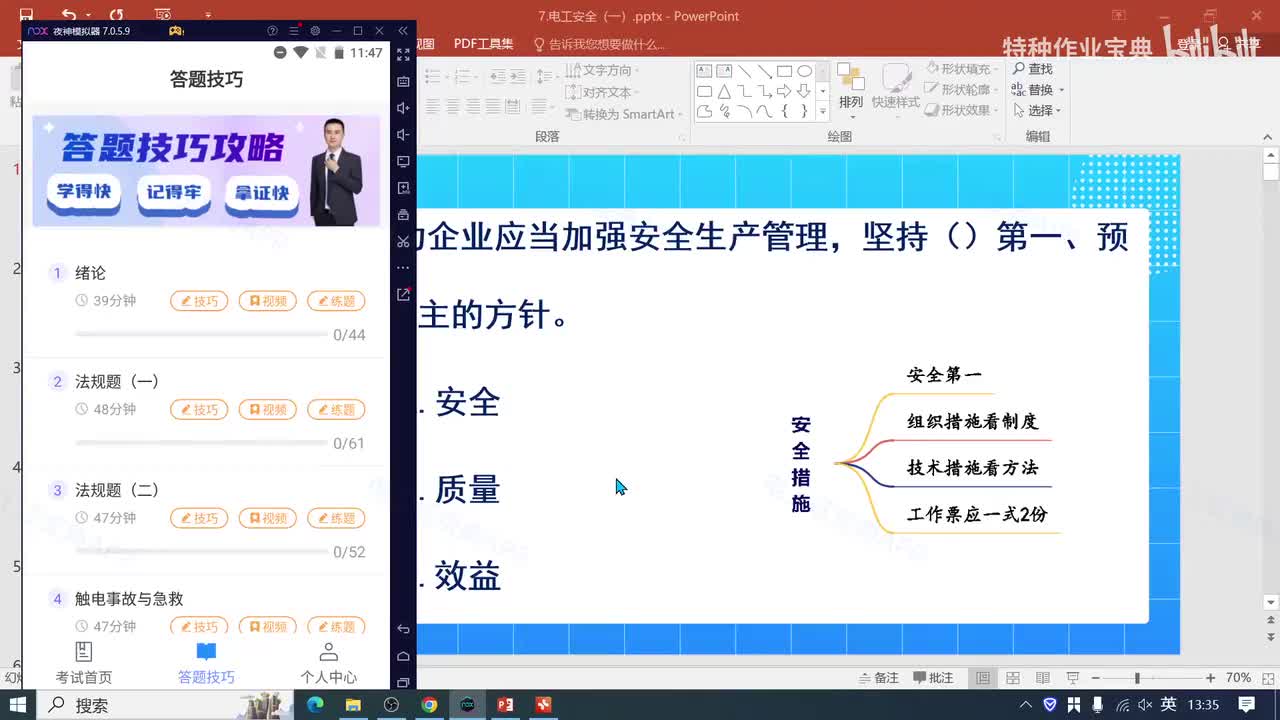Open PDF工具集 ribbon tab
This screenshot has width=1280, height=720.
pos(483,44)
